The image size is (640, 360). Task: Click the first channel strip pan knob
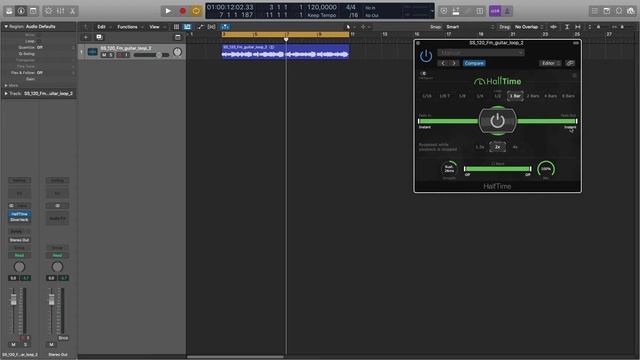pos(19,267)
